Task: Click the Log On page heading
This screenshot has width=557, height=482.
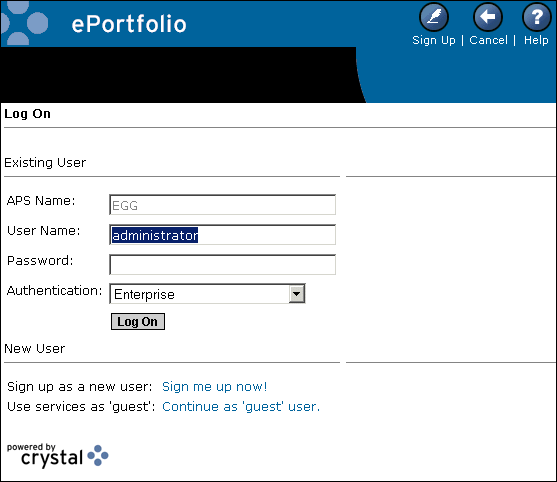Action: 27,114
